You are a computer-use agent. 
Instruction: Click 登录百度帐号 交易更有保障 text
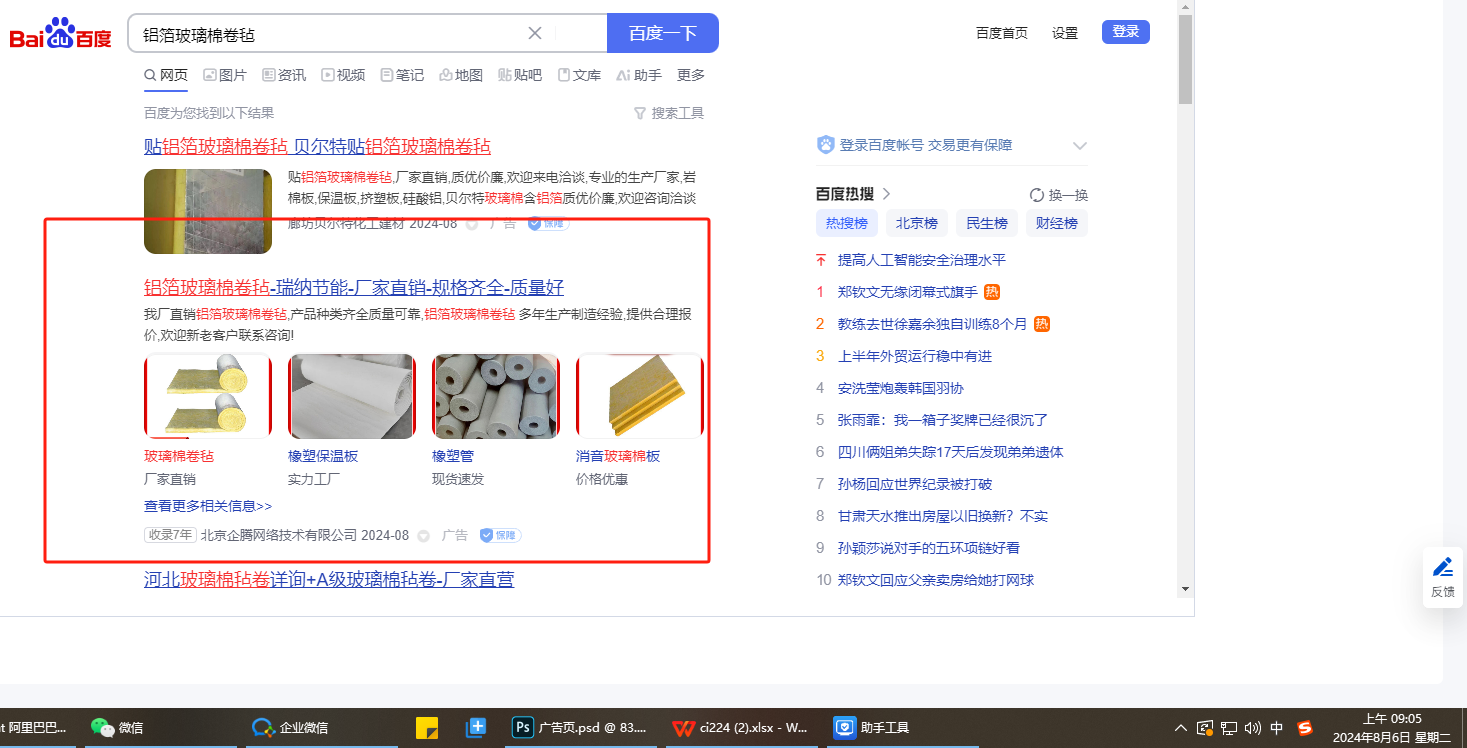(x=926, y=145)
